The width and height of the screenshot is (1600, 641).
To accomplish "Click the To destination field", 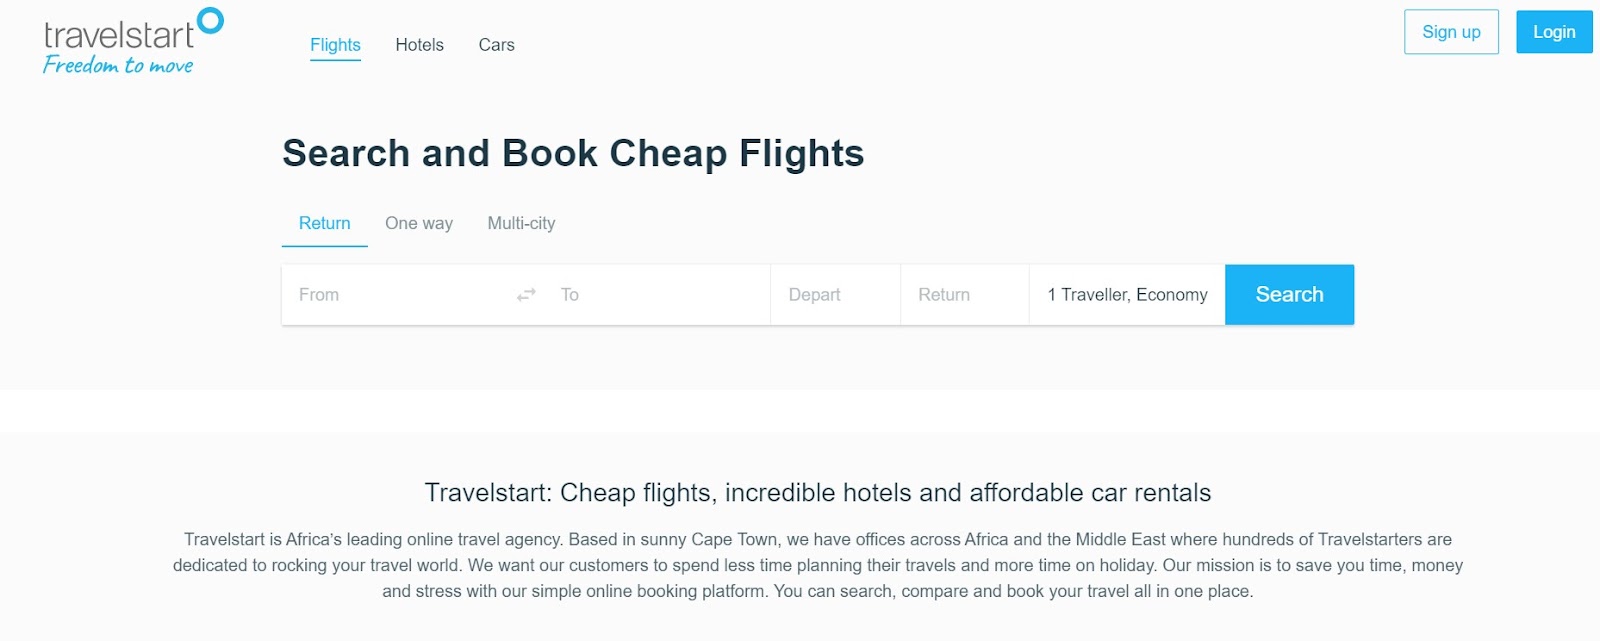I will [660, 295].
